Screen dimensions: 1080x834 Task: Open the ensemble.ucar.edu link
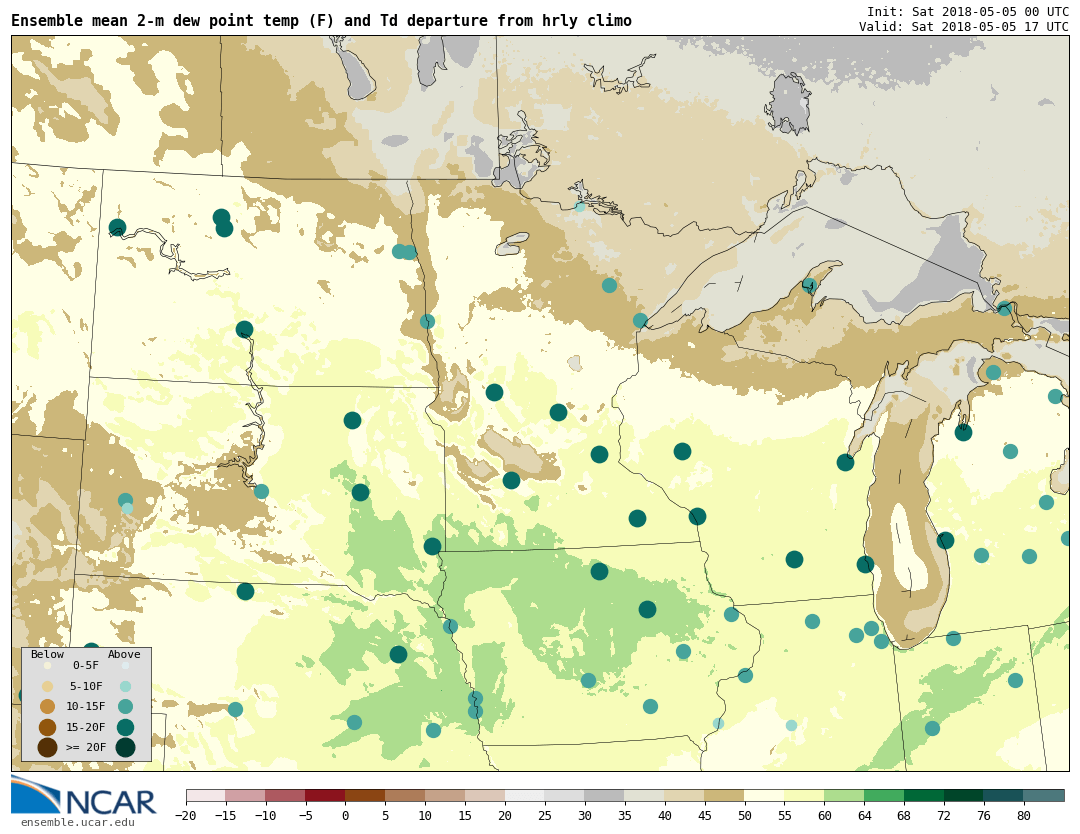77,823
